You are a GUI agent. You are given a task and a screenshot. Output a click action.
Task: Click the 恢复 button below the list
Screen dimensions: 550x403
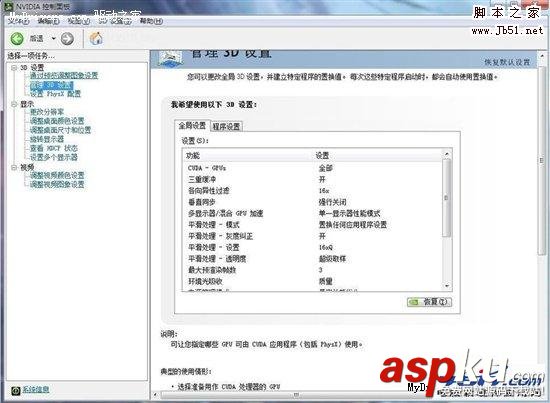pos(429,302)
